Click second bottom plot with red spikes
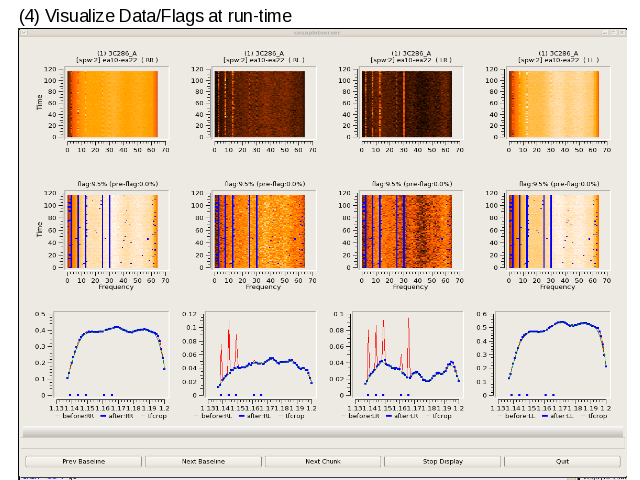640x480 pixels. pos(260,354)
